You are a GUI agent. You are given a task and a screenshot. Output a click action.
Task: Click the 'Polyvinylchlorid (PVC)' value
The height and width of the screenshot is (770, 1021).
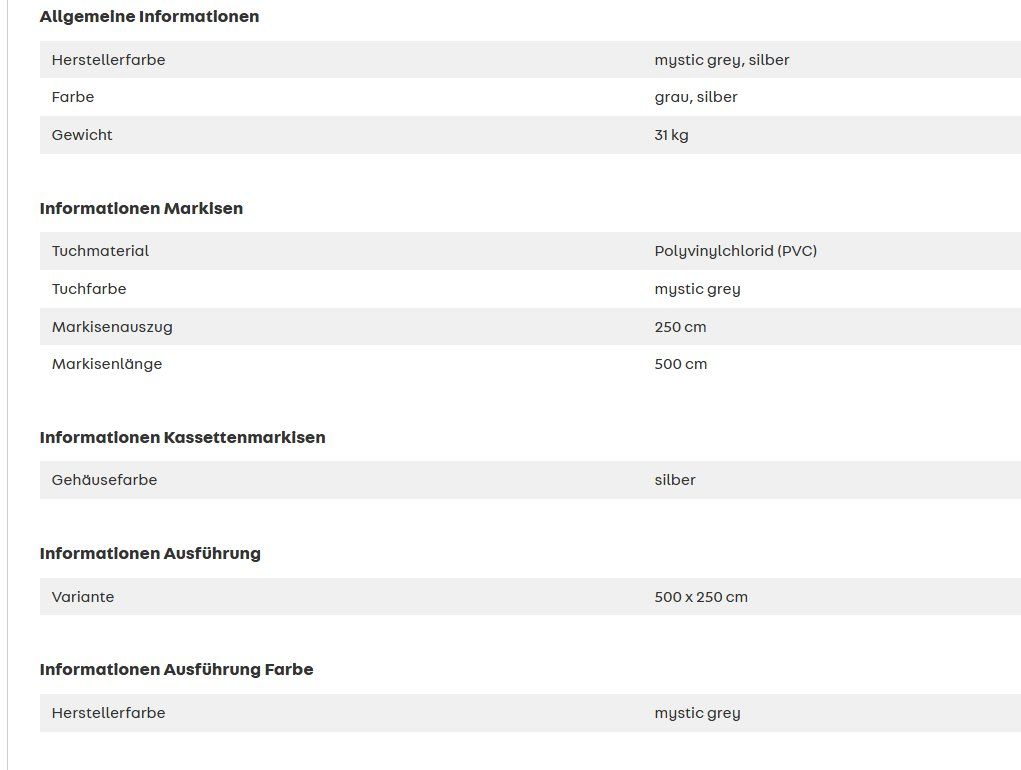[736, 251]
